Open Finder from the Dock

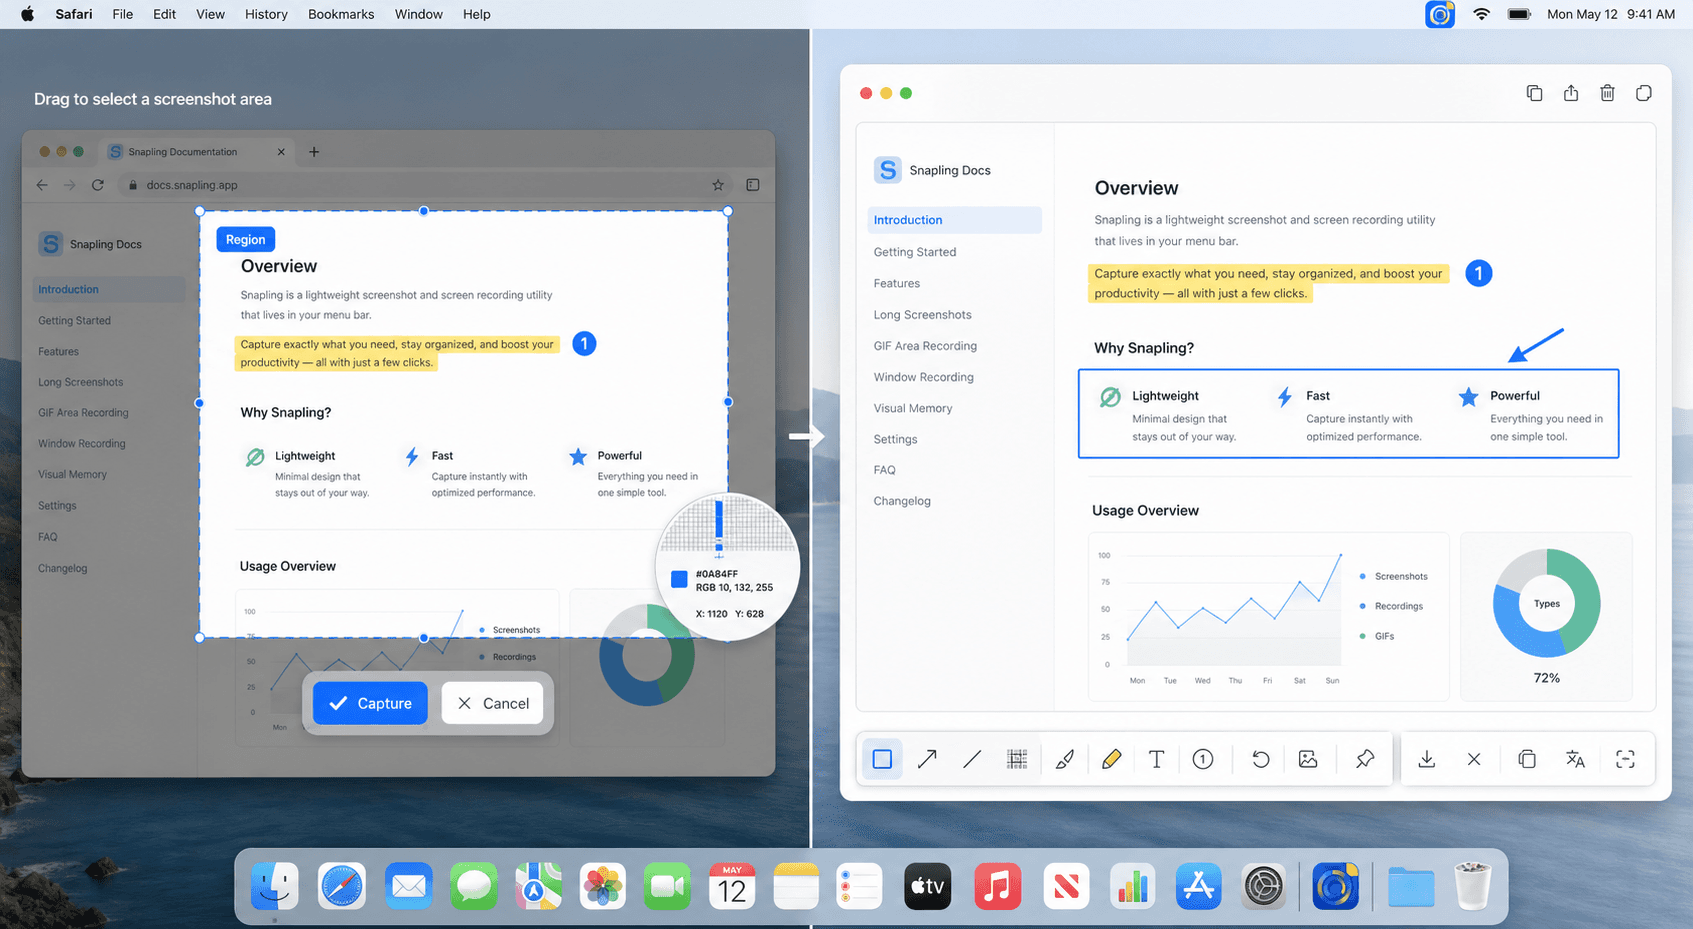point(274,886)
